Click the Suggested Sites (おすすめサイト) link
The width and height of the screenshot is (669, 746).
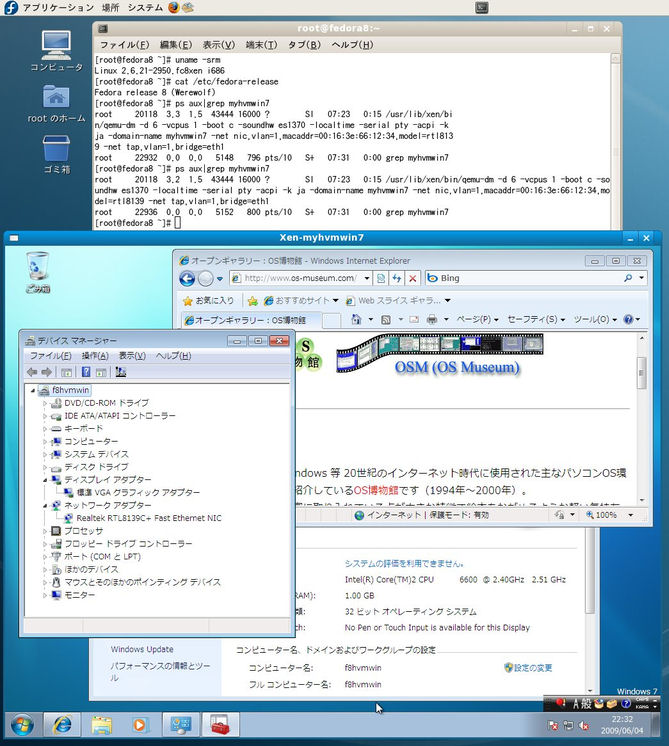301,301
